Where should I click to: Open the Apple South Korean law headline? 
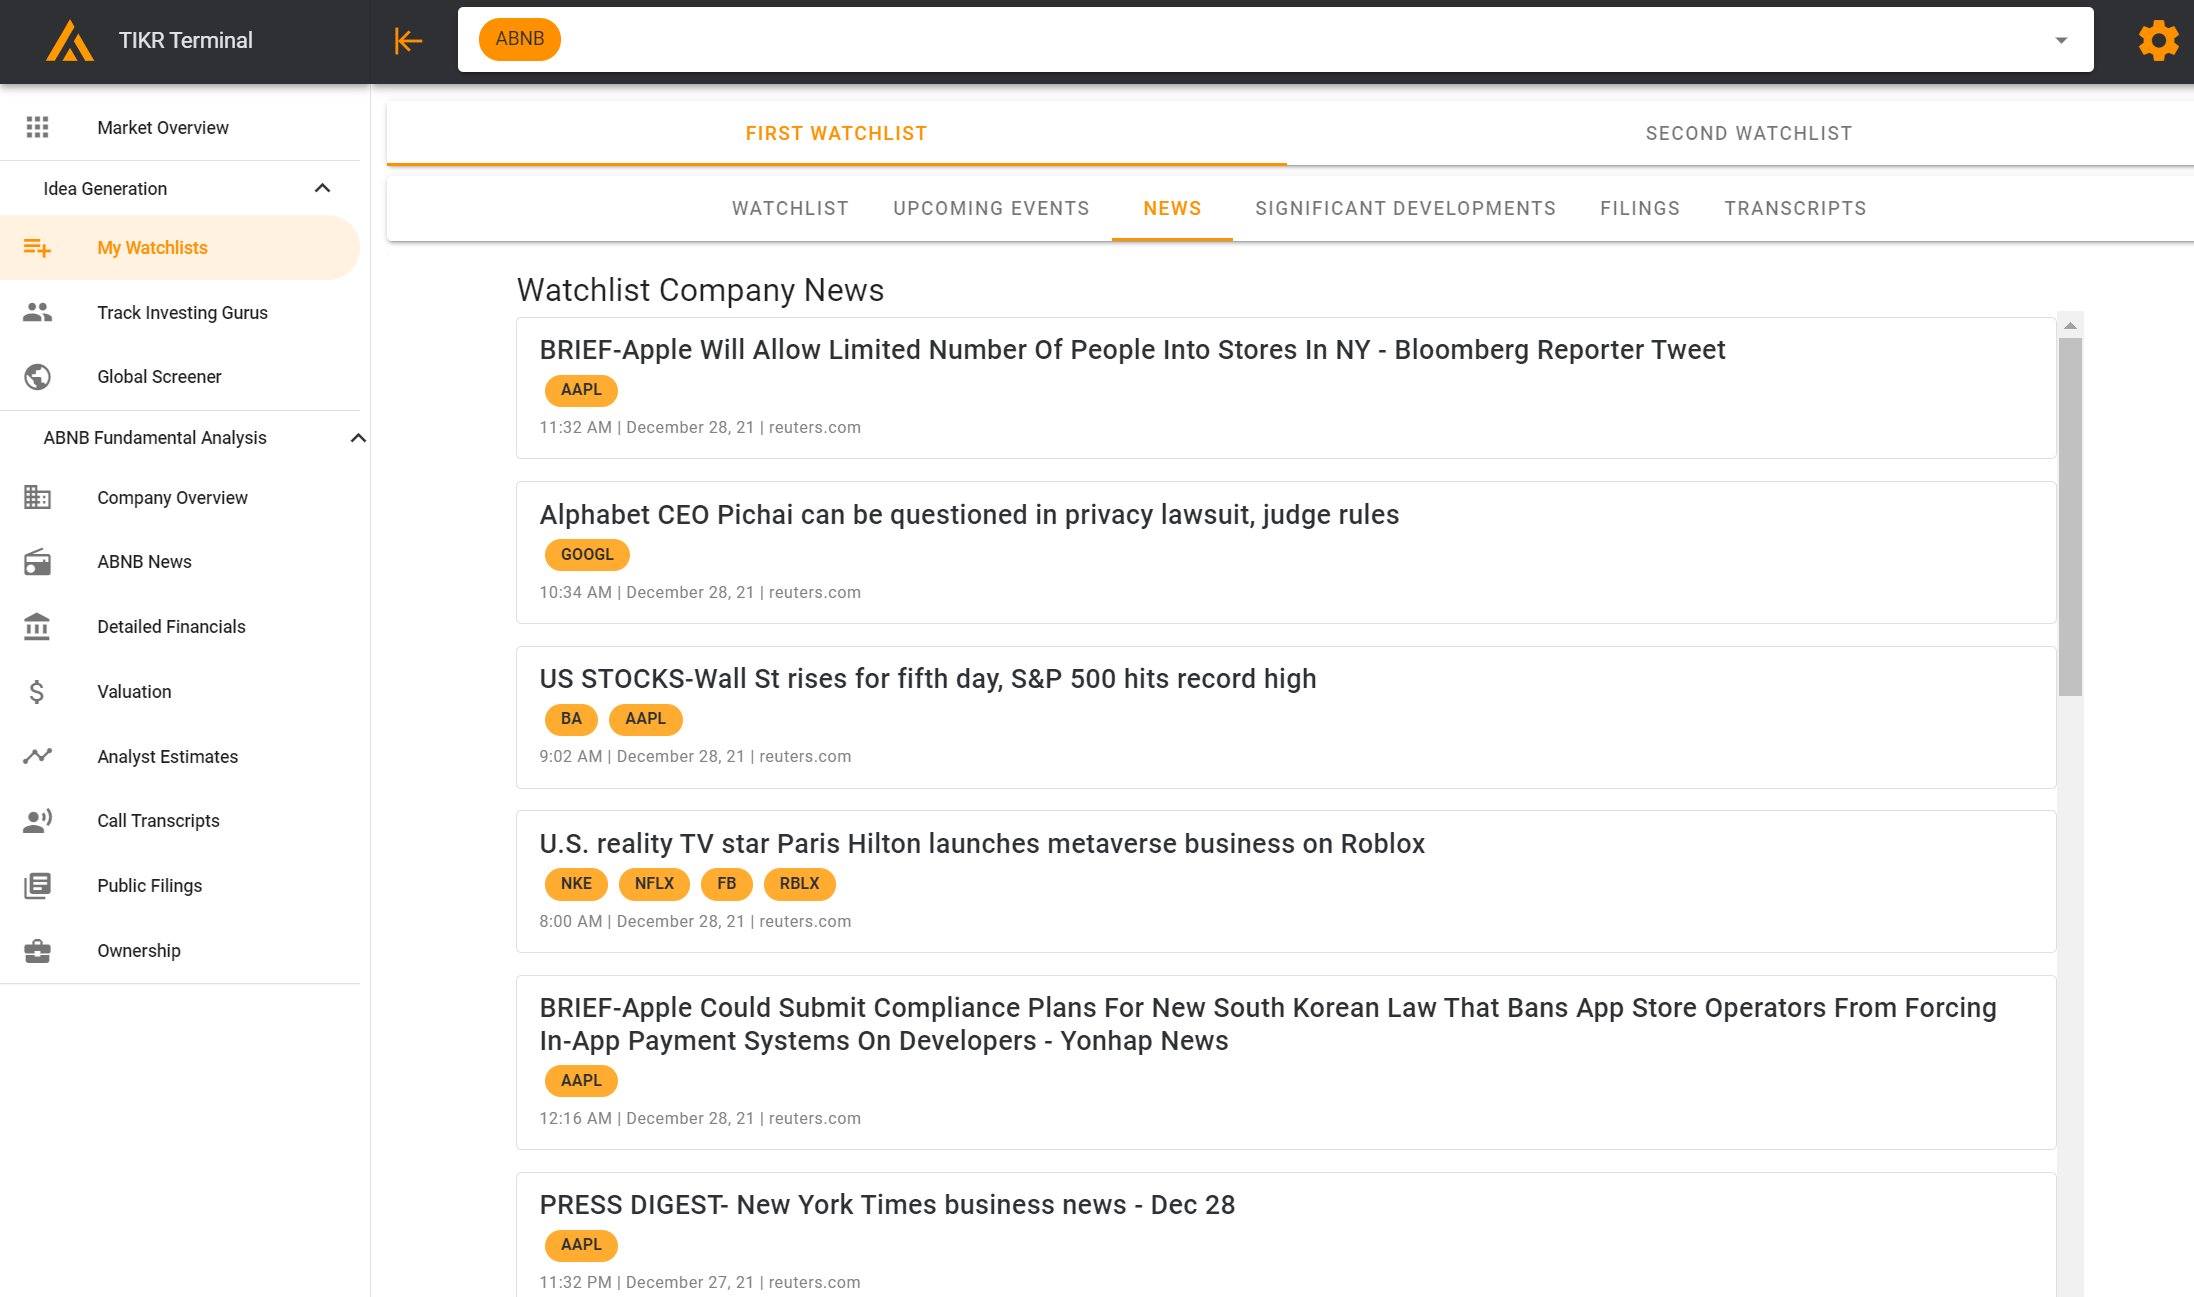click(1268, 1024)
